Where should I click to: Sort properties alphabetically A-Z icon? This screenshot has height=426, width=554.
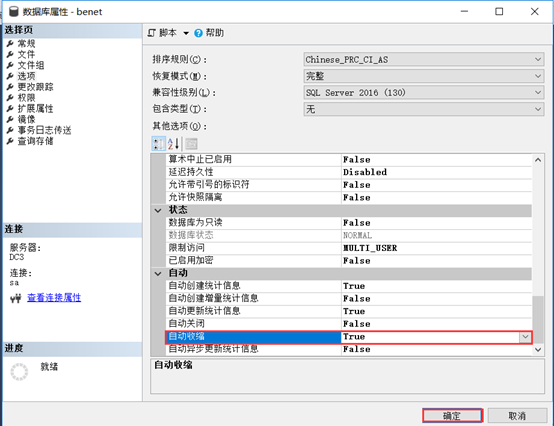point(173,144)
